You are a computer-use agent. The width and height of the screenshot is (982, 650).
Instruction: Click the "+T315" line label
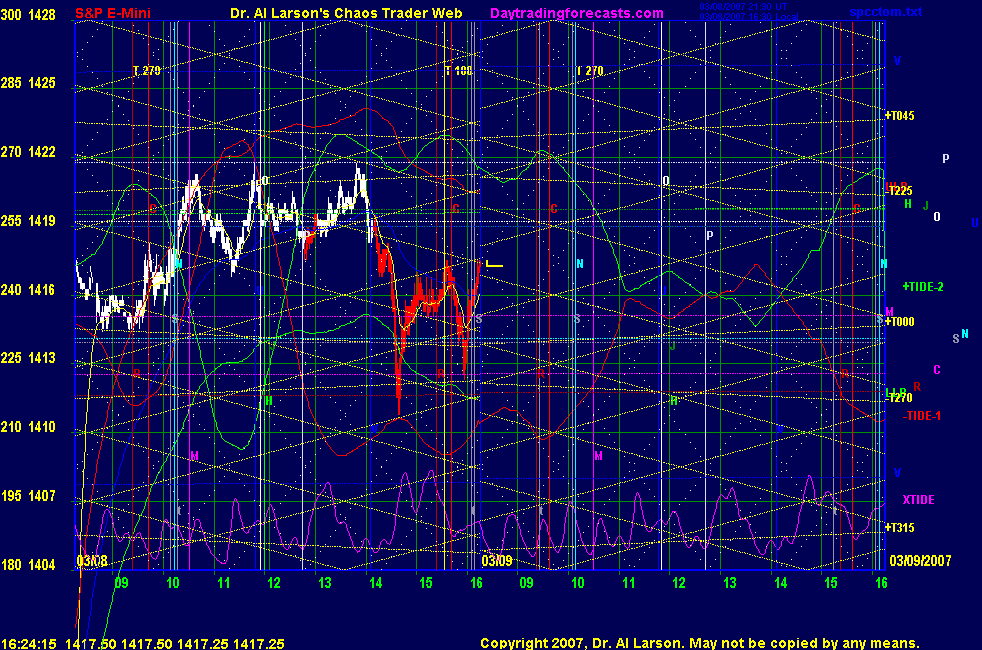[x=899, y=528]
